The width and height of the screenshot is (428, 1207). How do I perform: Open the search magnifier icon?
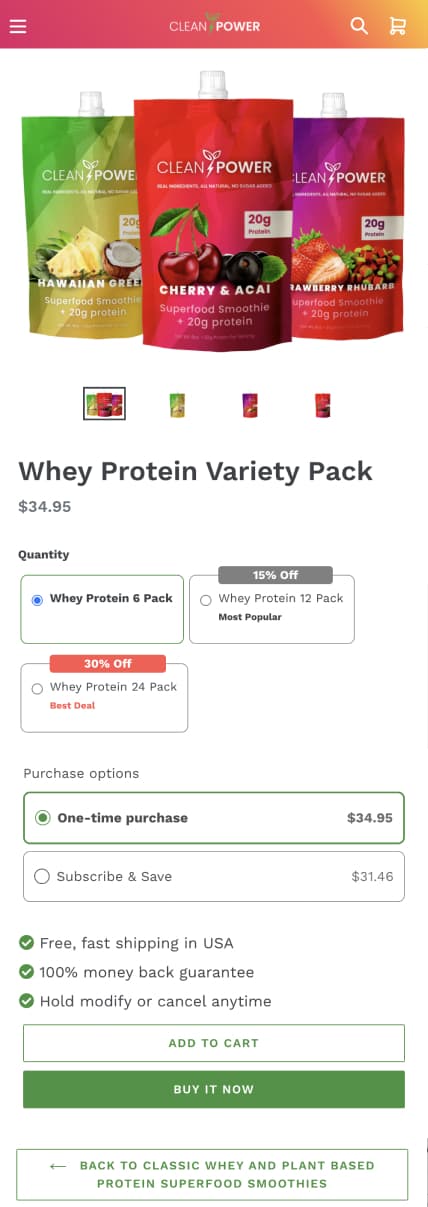coord(359,26)
